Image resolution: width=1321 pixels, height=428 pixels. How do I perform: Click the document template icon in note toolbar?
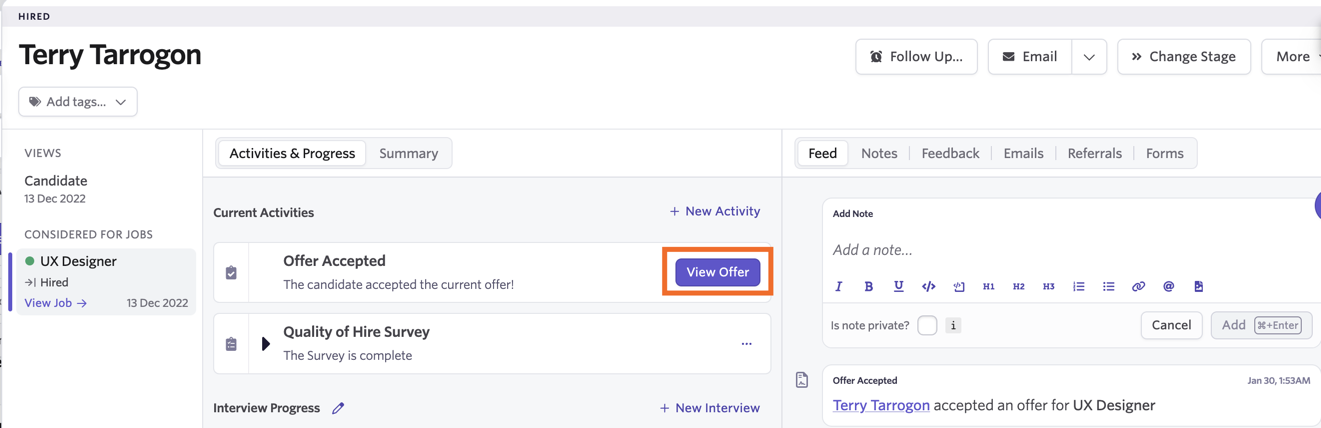coord(1198,287)
